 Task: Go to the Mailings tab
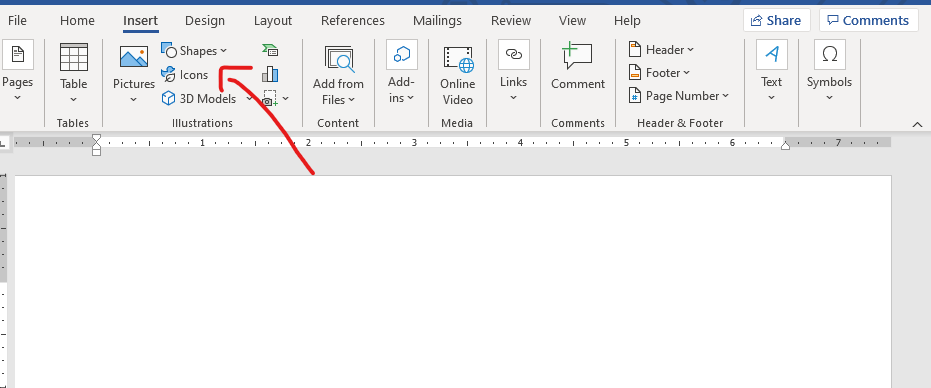(438, 21)
